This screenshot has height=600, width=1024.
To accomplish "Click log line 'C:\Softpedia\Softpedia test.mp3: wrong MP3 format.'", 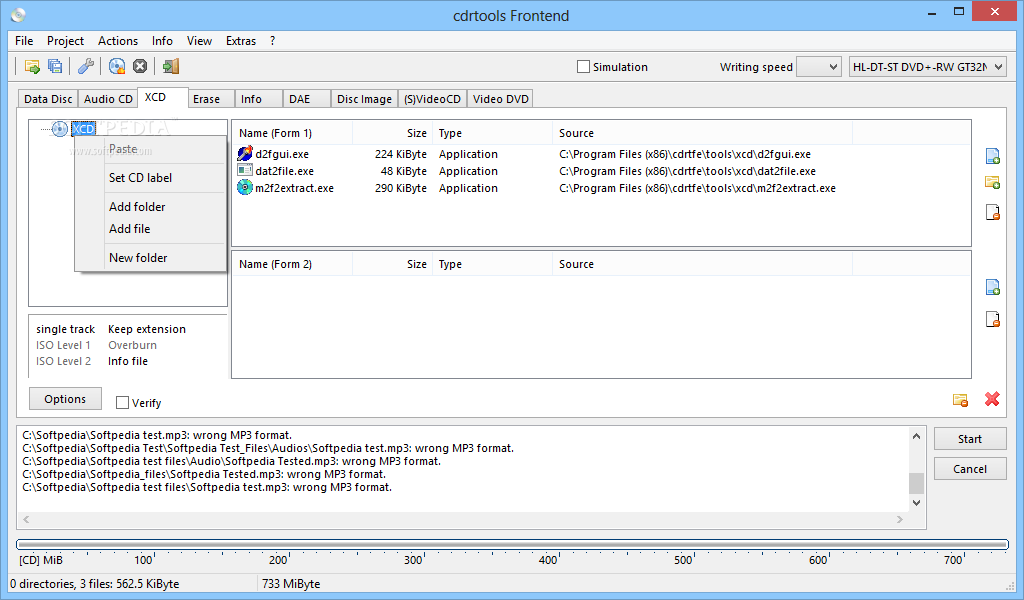I will pyautogui.click(x=157, y=435).
